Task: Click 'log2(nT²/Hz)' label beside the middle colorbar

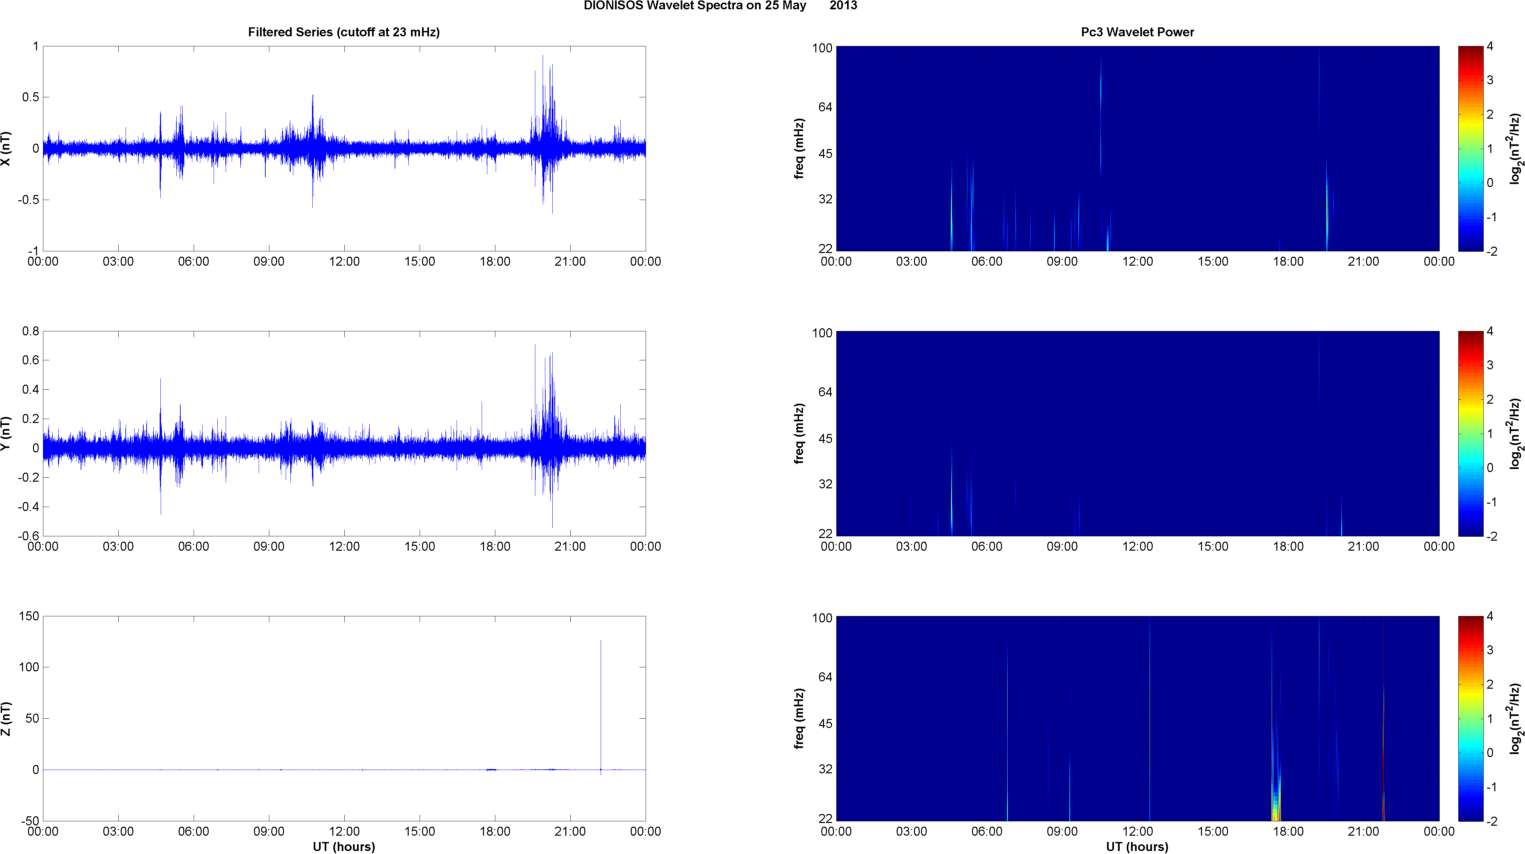Action: click(x=1516, y=433)
